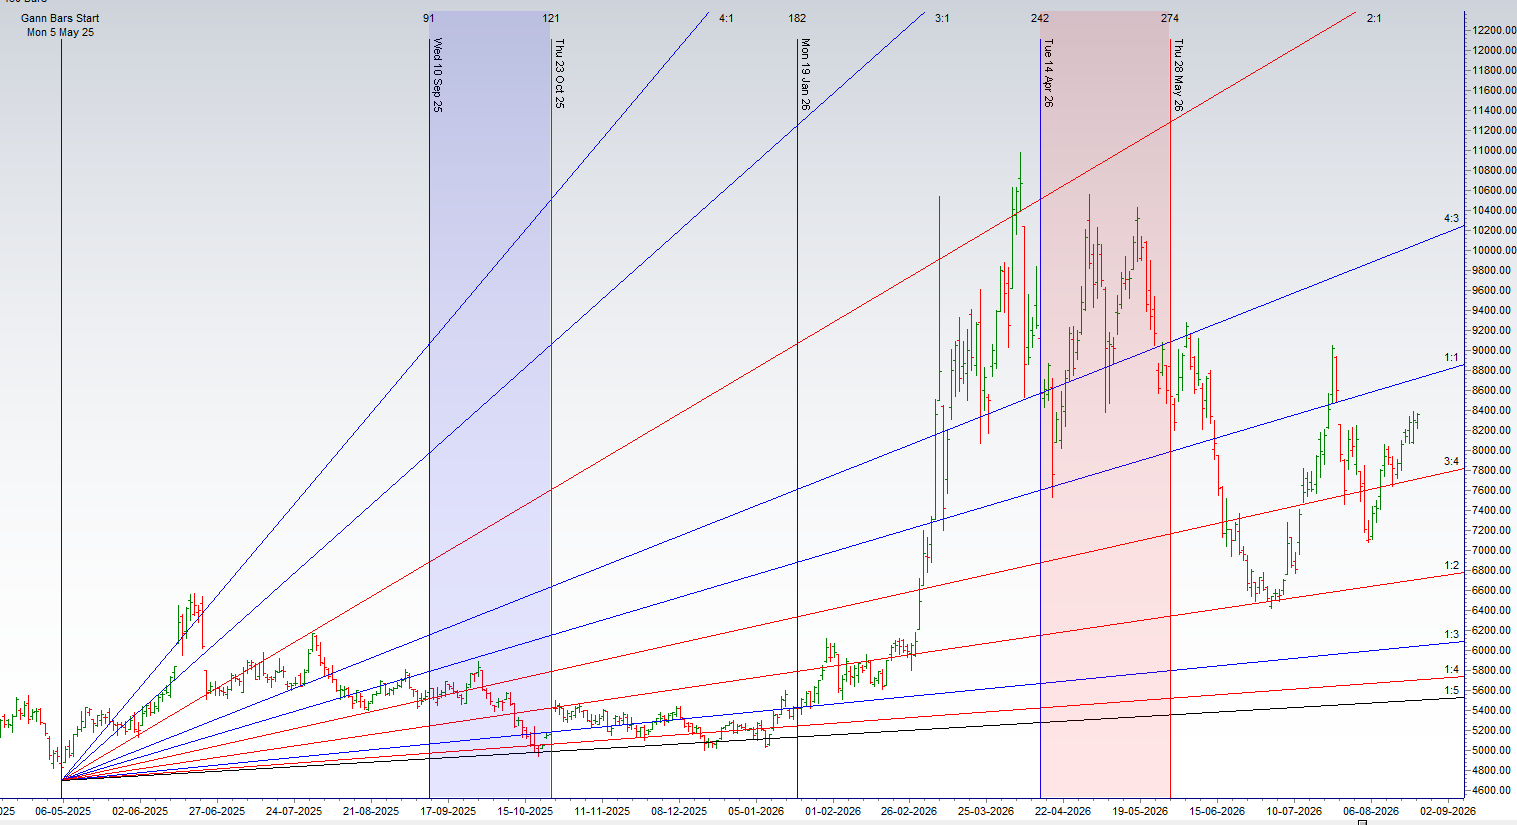Click the 6400.00 price on the price scale
Screen dimensions: 1517x825
point(1493,610)
